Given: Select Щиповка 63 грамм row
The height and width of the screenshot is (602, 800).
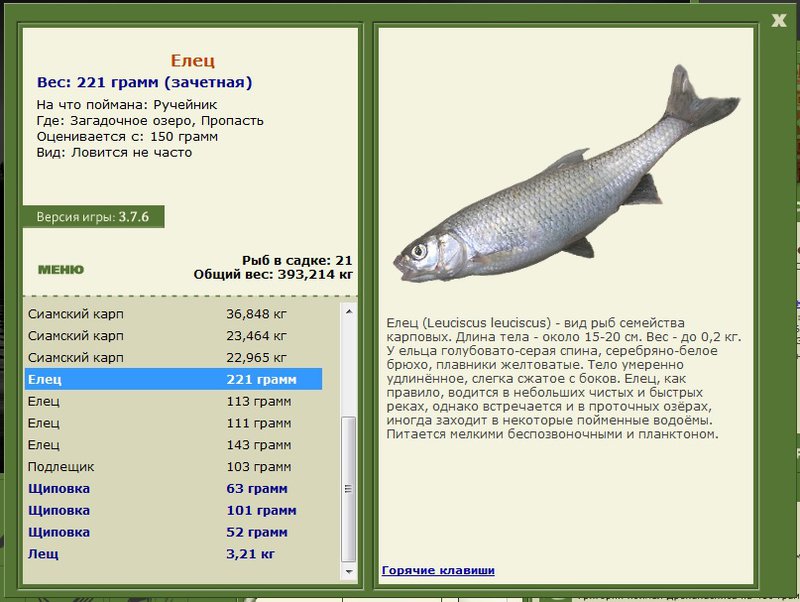Looking at the screenshot, I should pyautogui.click(x=173, y=489).
